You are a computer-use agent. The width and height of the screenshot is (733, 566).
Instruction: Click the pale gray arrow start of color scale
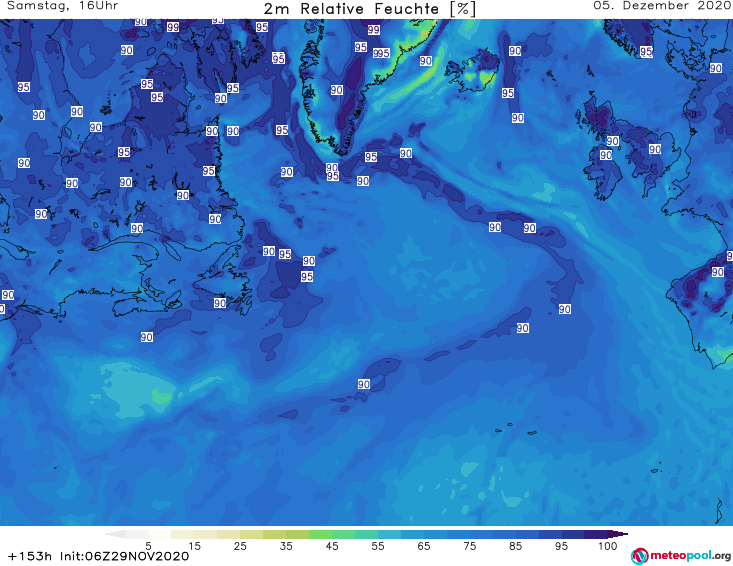pos(115,534)
